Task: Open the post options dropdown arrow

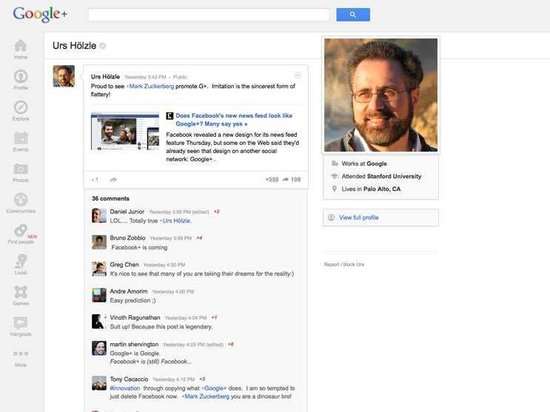Action: (297, 75)
